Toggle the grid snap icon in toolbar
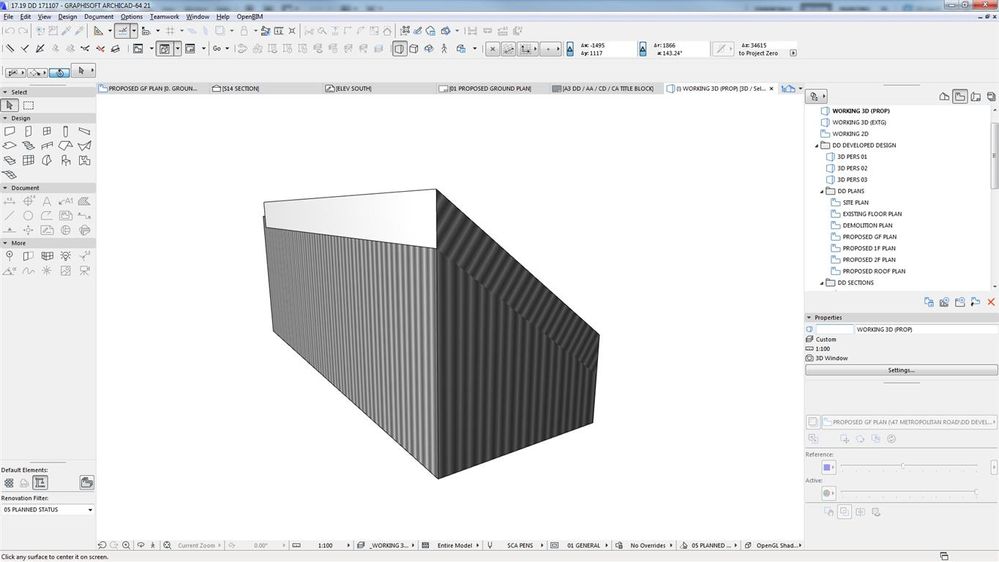Image resolution: width=999 pixels, height=562 pixels. [170, 31]
